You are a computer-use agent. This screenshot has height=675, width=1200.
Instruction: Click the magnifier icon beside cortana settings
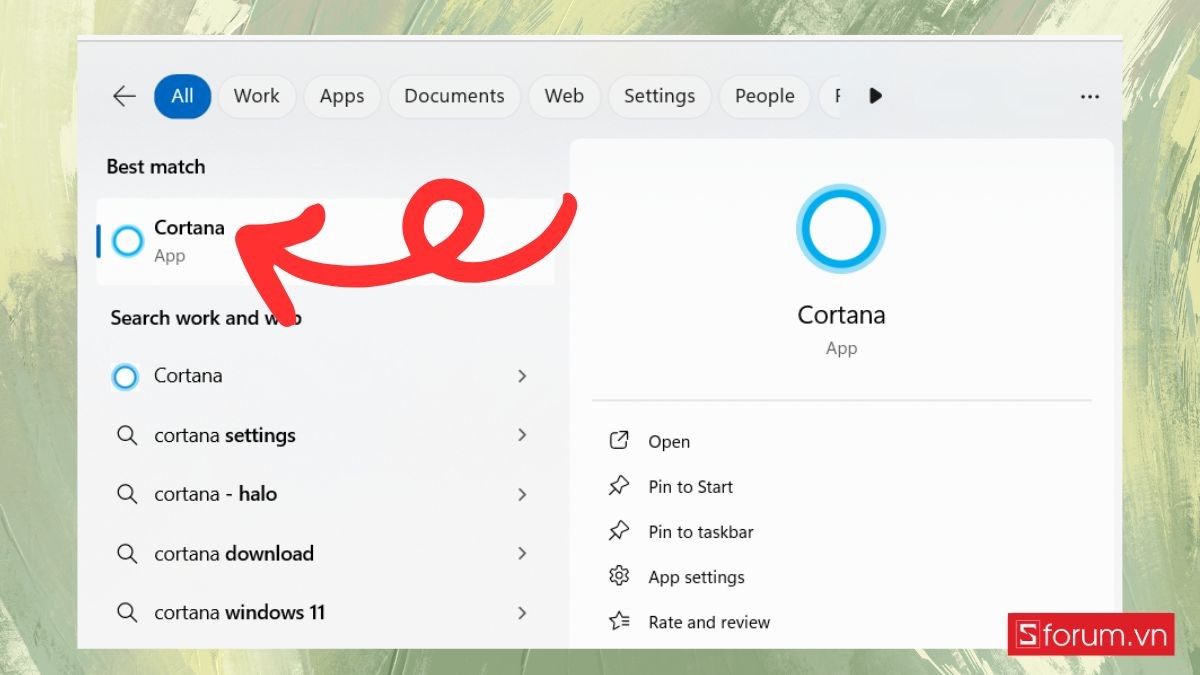[127, 435]
